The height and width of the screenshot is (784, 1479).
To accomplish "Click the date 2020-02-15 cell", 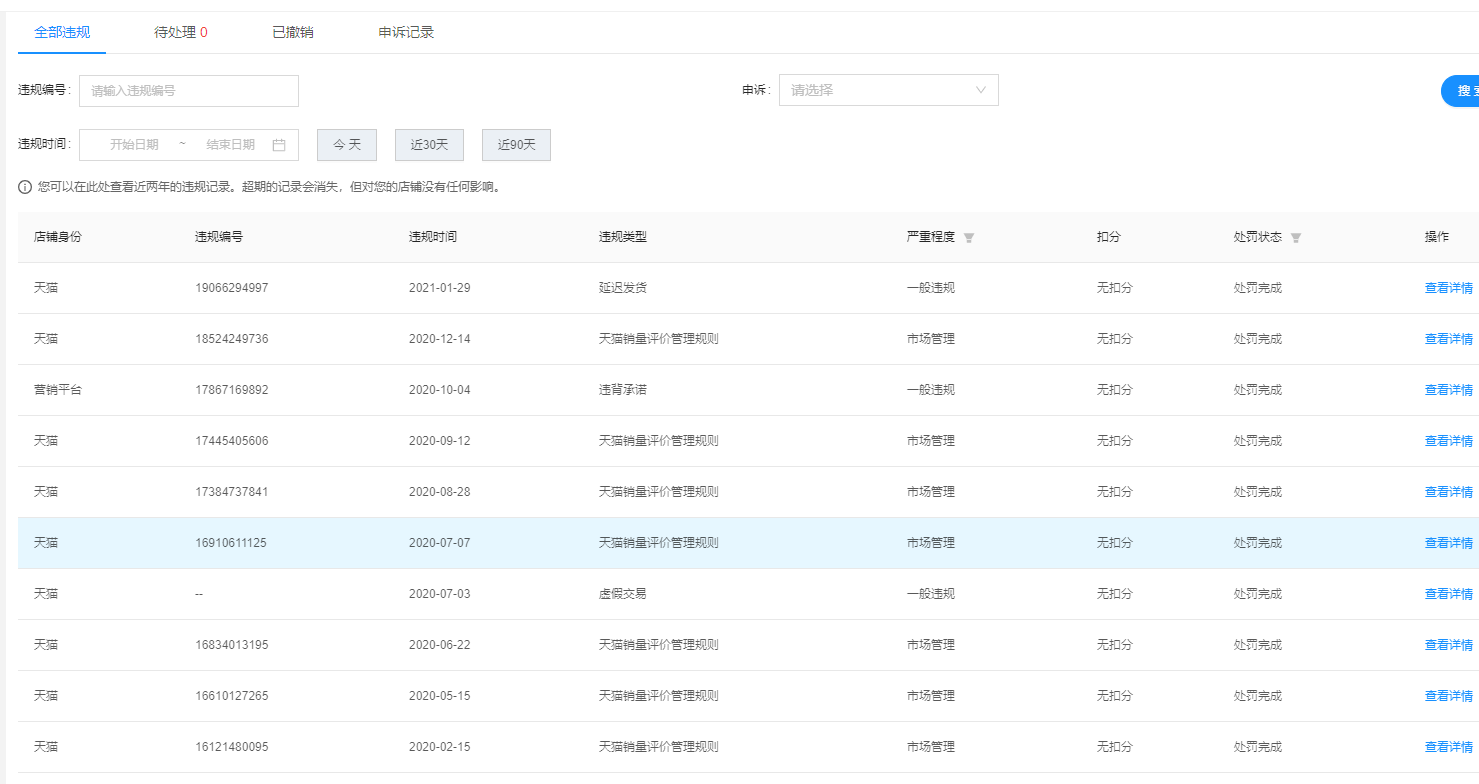I will pyautogui.click(x=440, y=747).
